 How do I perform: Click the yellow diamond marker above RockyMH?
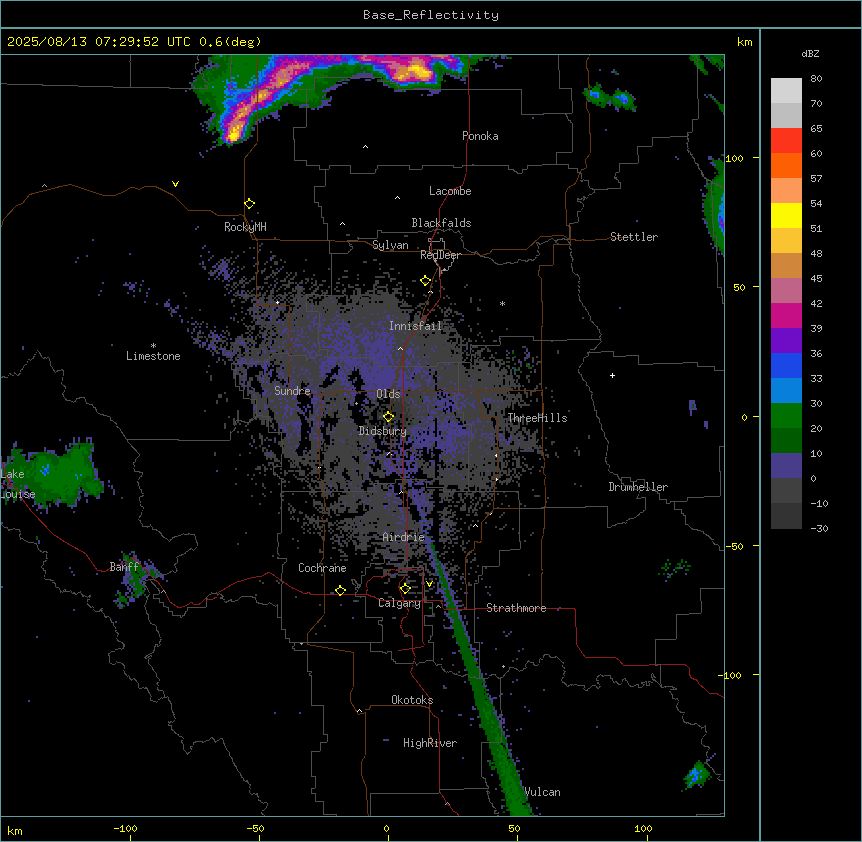[250, 204]
